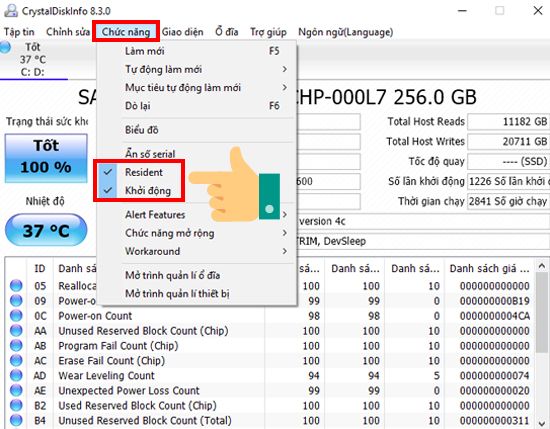550x429 pixels.
Task: Choose Dò lại F6 menu entry
Action: click(196, 106)
